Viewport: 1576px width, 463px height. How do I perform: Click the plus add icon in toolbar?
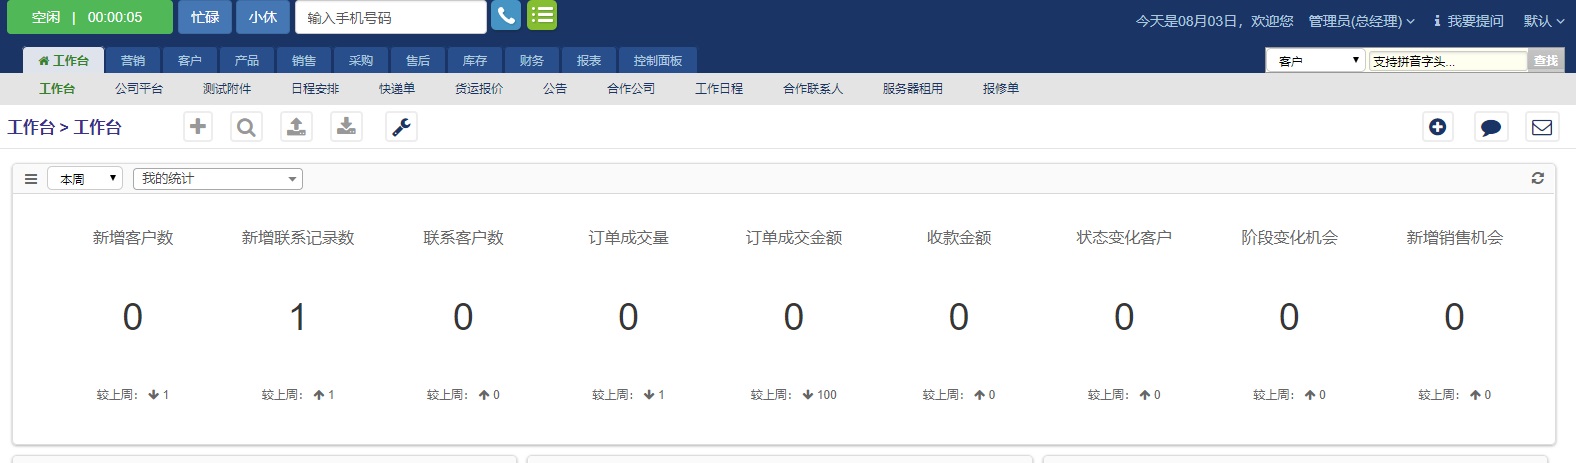[x=198, y=127]
